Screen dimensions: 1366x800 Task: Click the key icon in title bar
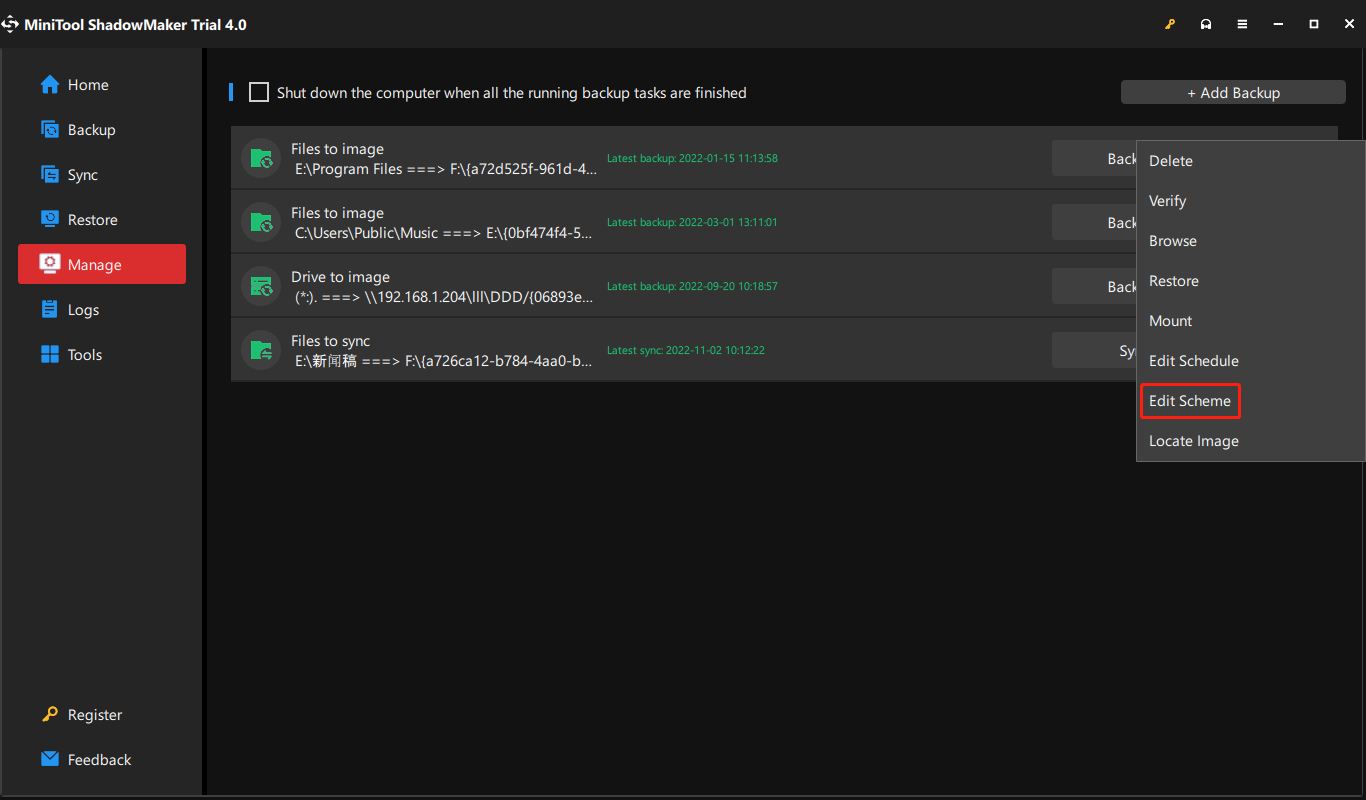1170,24
